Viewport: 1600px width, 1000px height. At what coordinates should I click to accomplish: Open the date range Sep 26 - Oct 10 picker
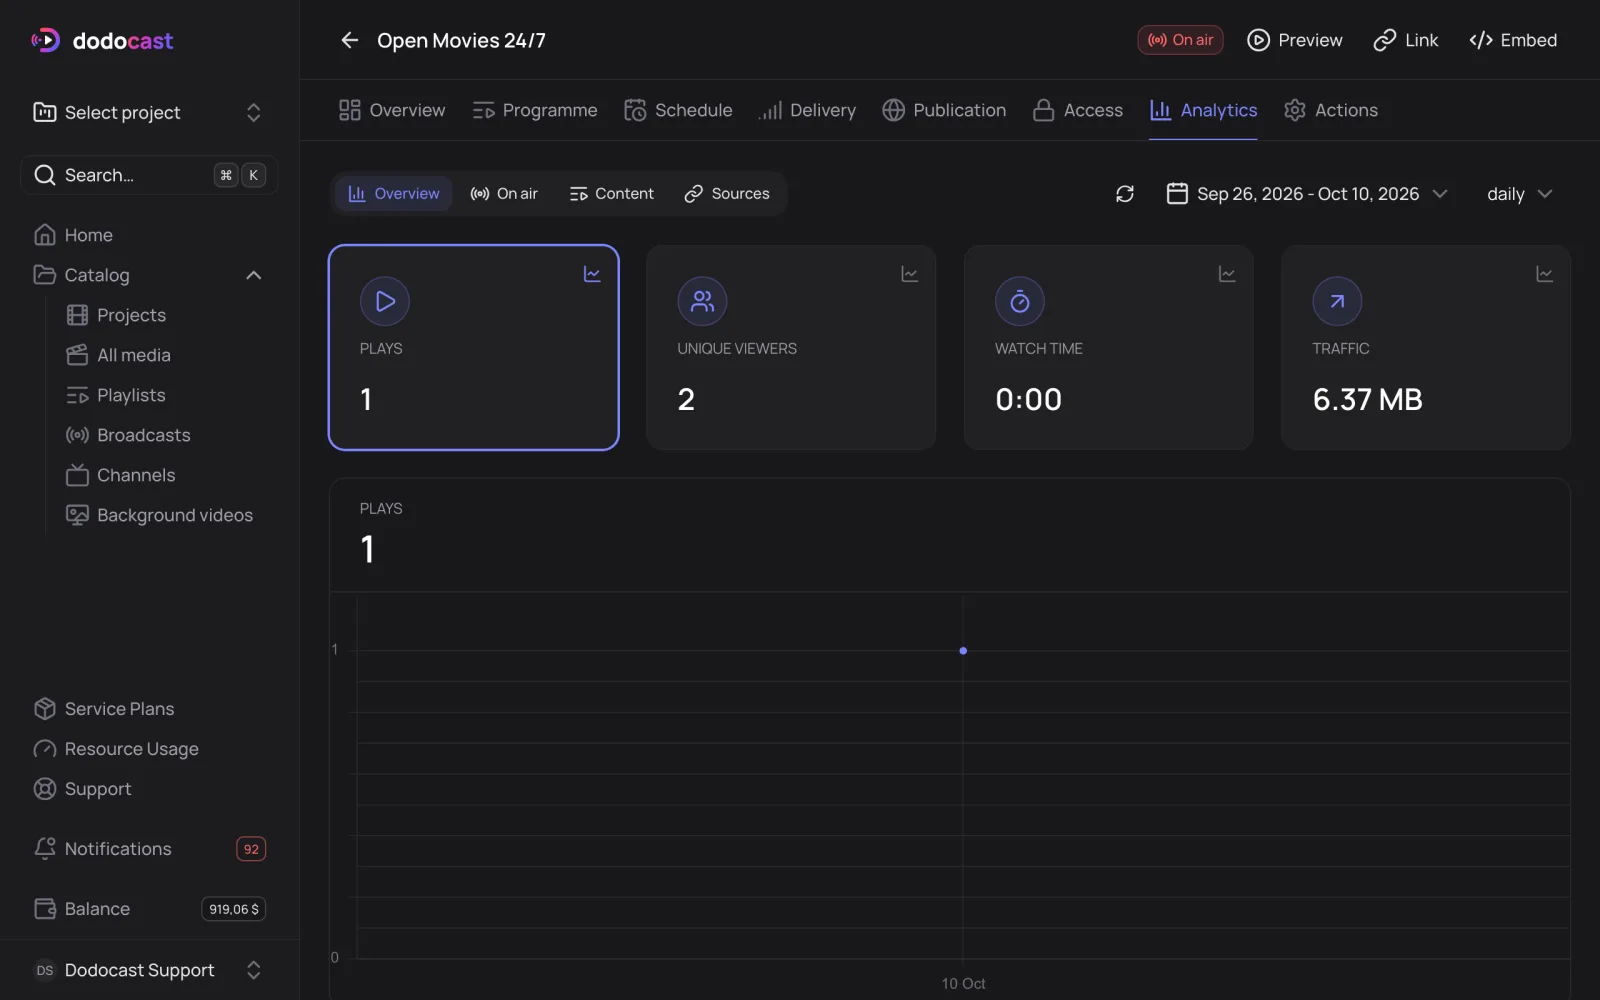1307,194
